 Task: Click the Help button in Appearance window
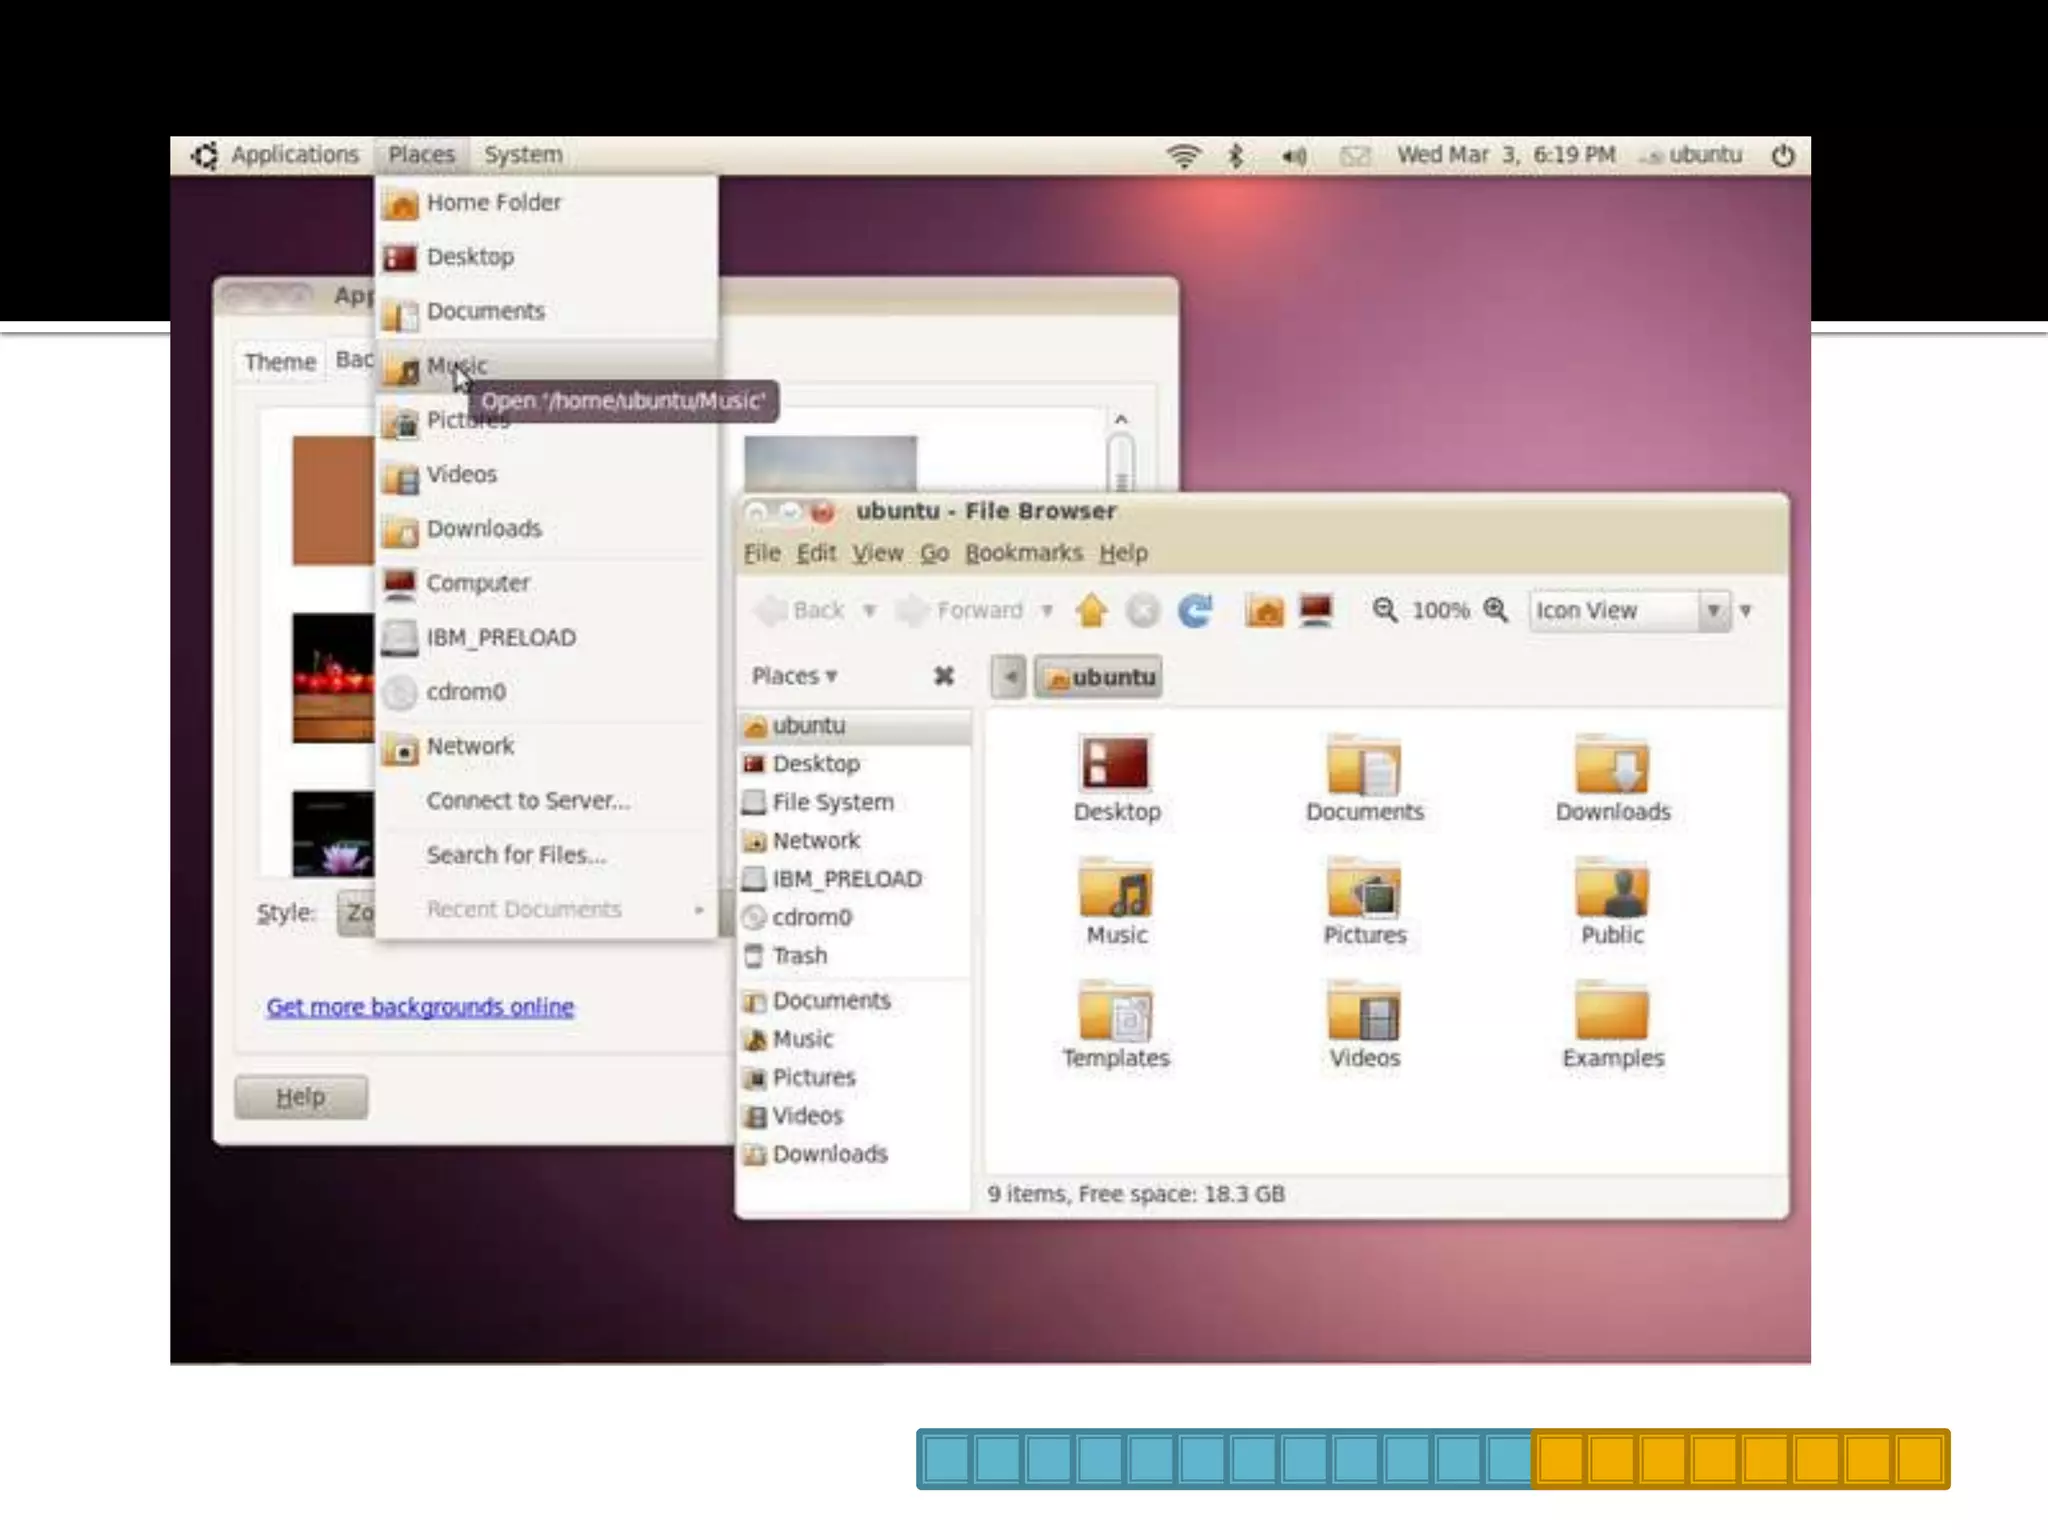[301, 1097]
